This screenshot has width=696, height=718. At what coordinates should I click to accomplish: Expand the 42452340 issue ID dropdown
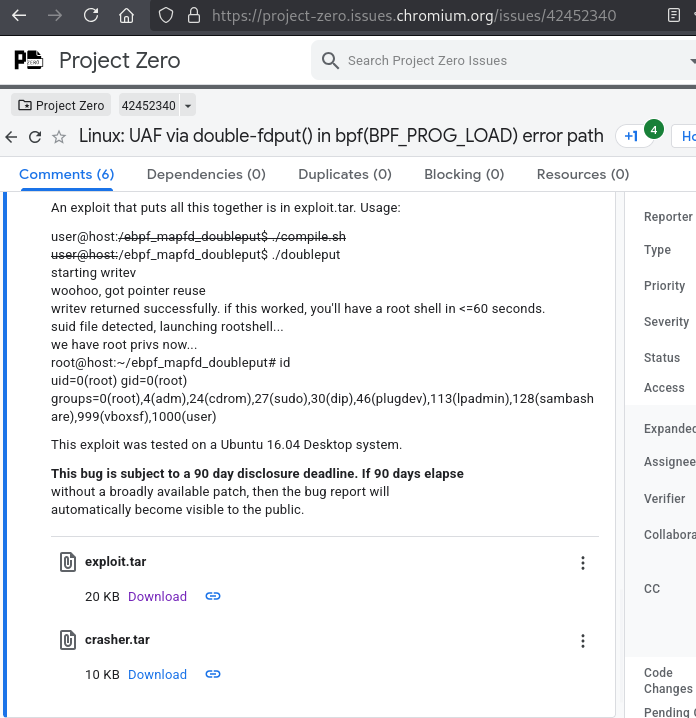(188, 106)
